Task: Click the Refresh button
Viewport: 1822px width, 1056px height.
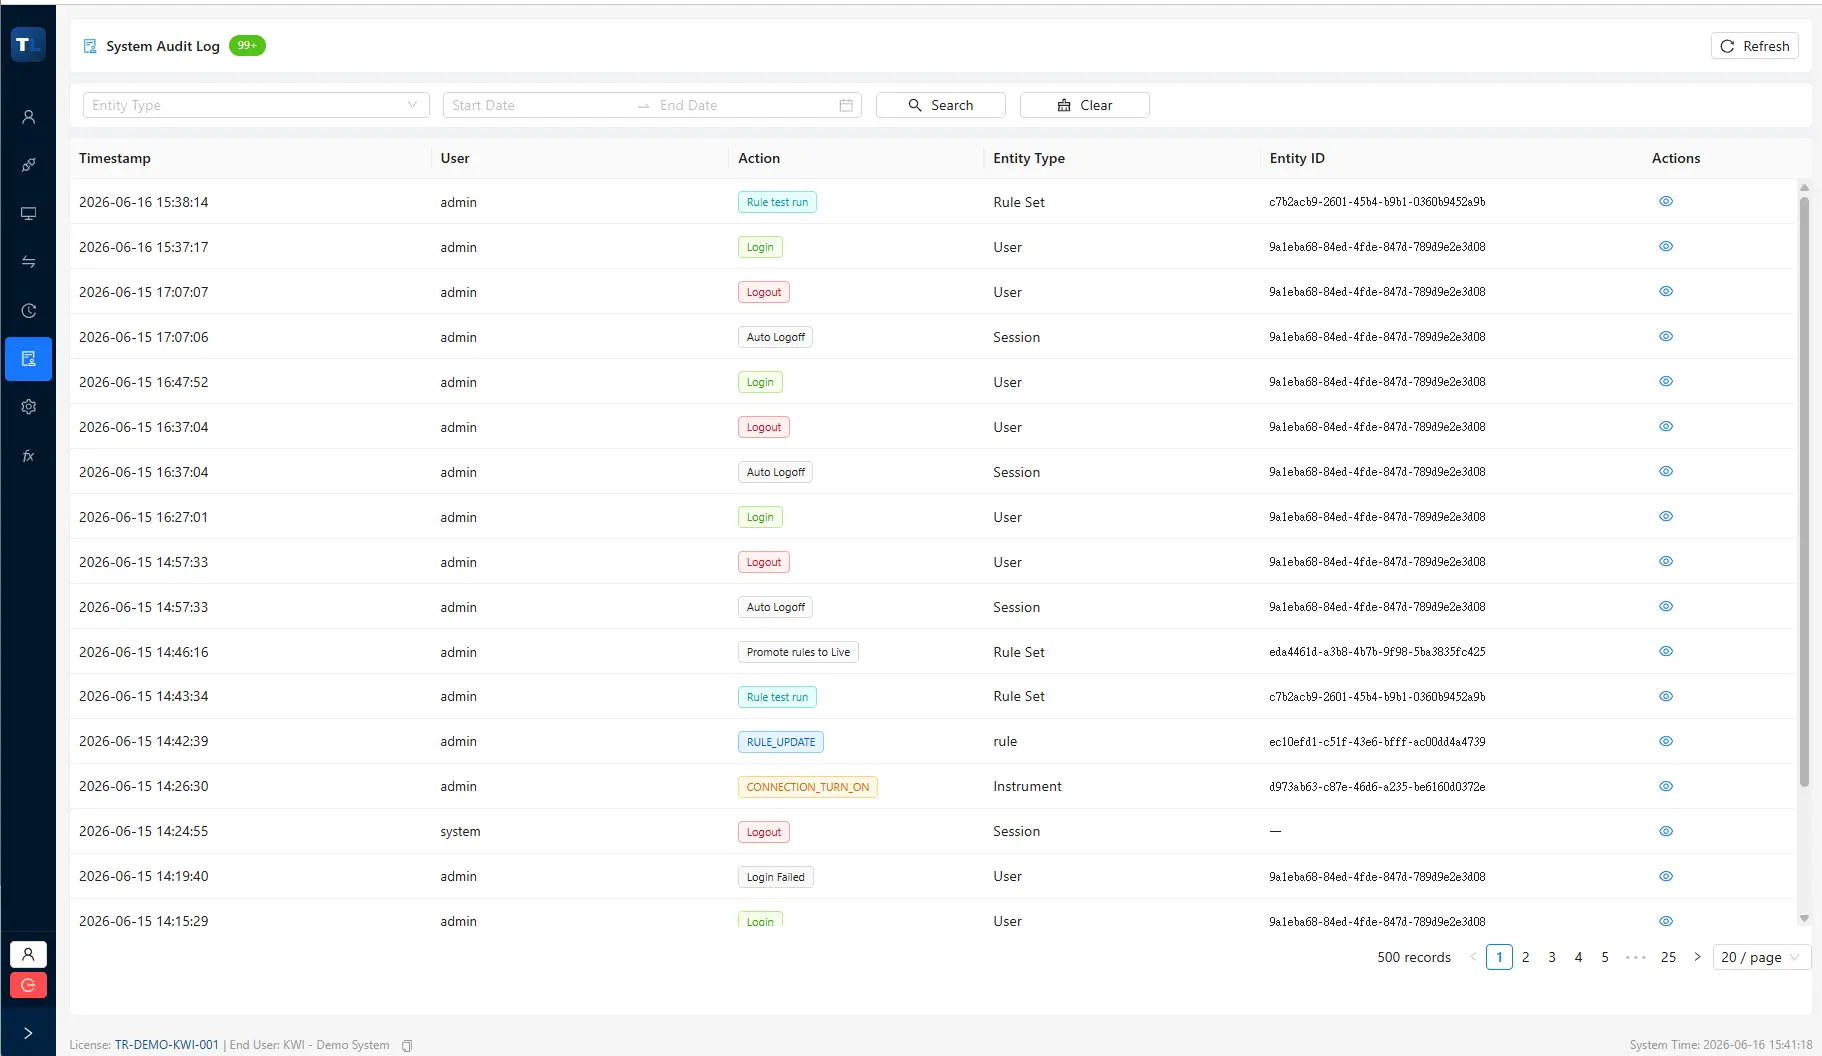Action: 1754,46
